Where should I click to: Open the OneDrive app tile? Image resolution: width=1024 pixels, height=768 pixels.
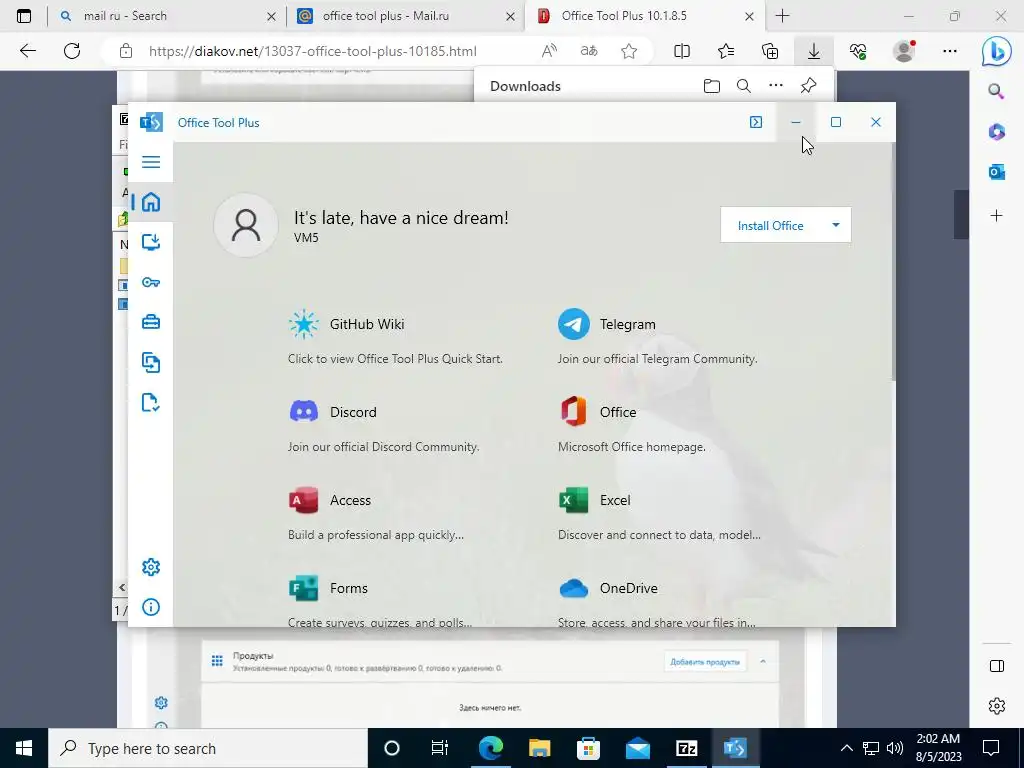657,602
